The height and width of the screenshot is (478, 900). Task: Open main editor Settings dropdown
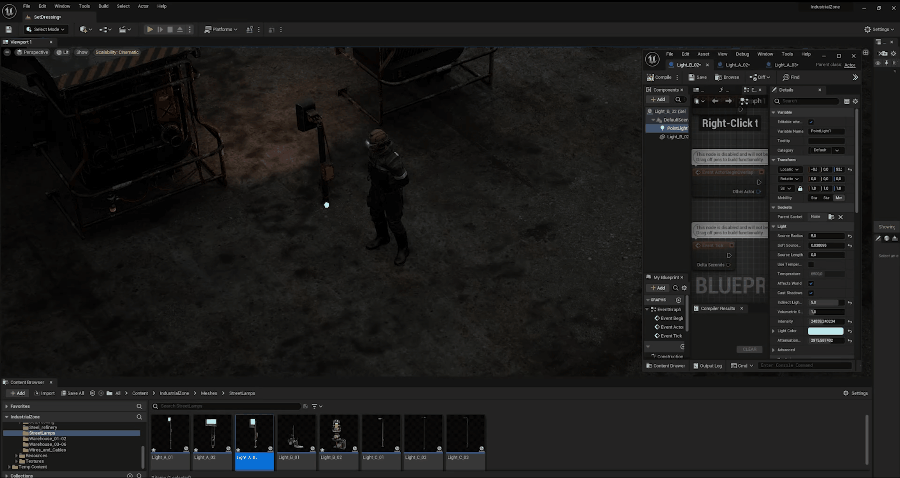pos(879,29)
